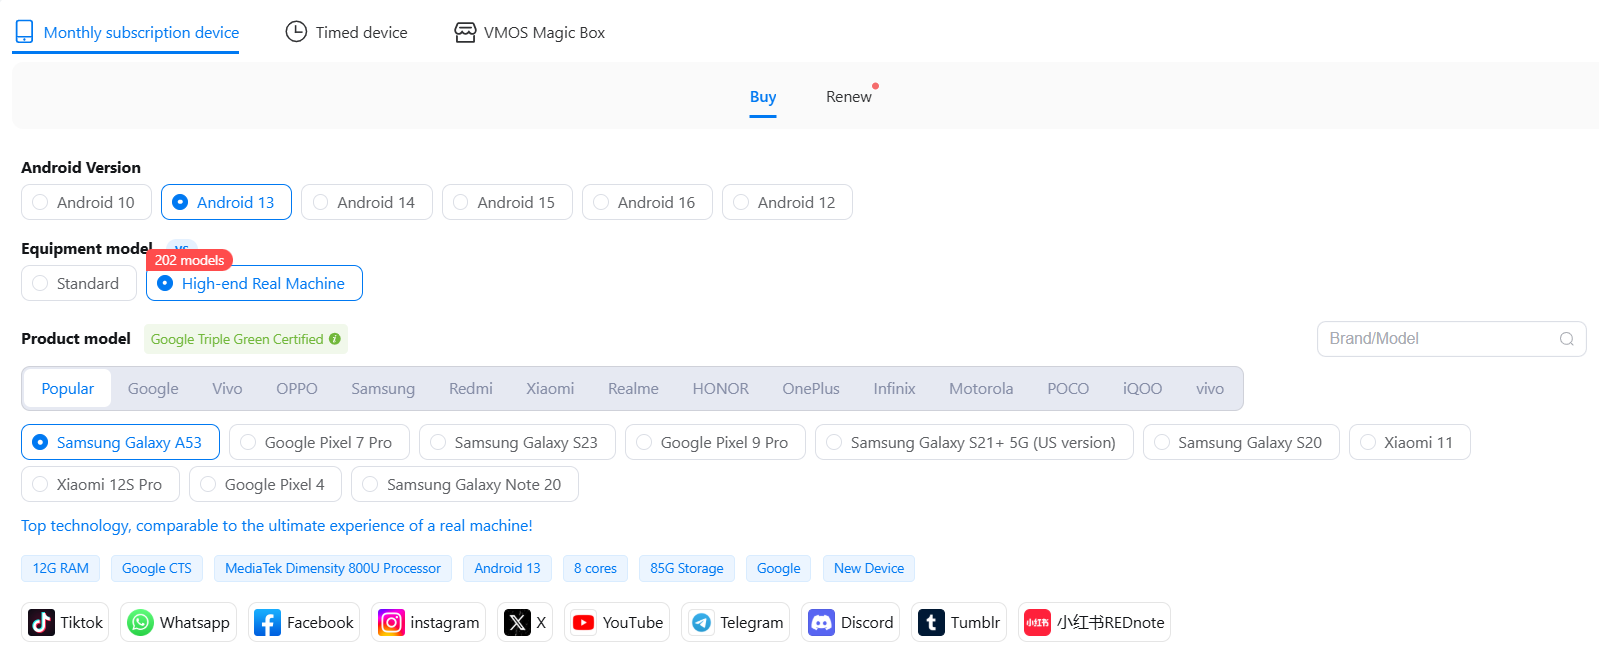Select Samsung Galaxy A53 model

pyautogui.click(x=120, y=442)
